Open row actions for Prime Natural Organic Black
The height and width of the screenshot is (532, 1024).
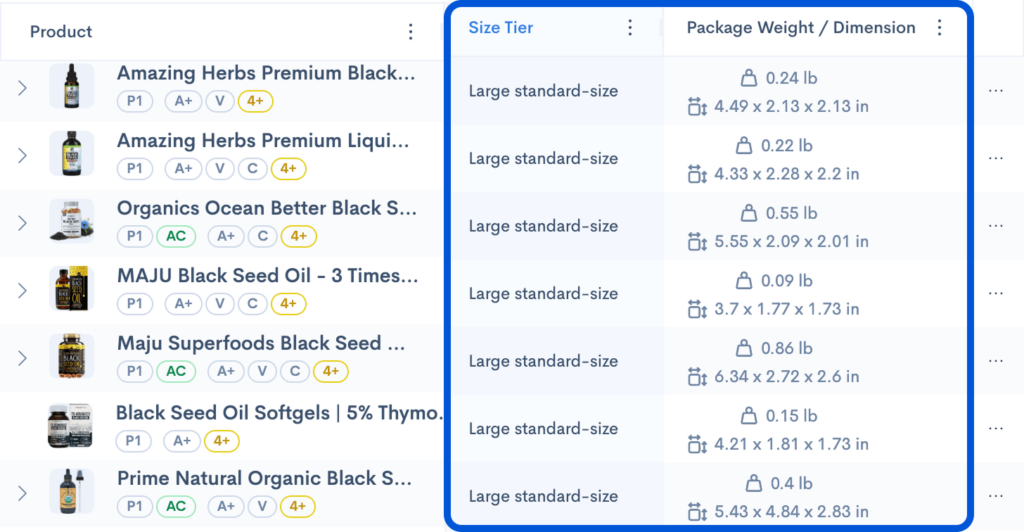(995, 495)
